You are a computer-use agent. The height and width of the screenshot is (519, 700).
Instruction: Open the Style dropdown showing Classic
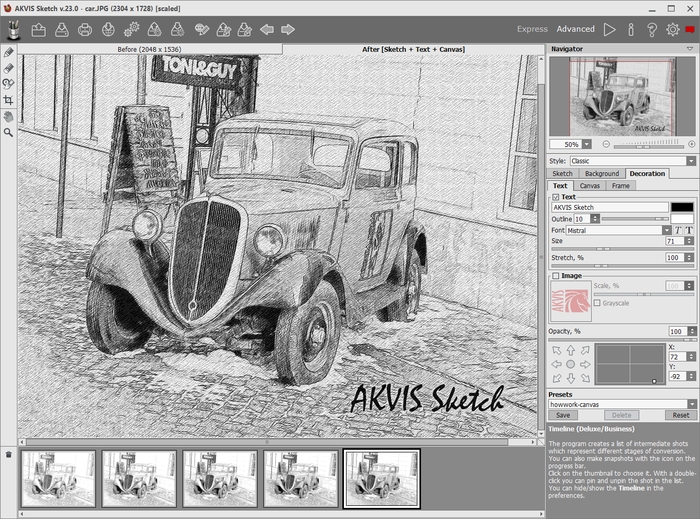tap(633, 161)
